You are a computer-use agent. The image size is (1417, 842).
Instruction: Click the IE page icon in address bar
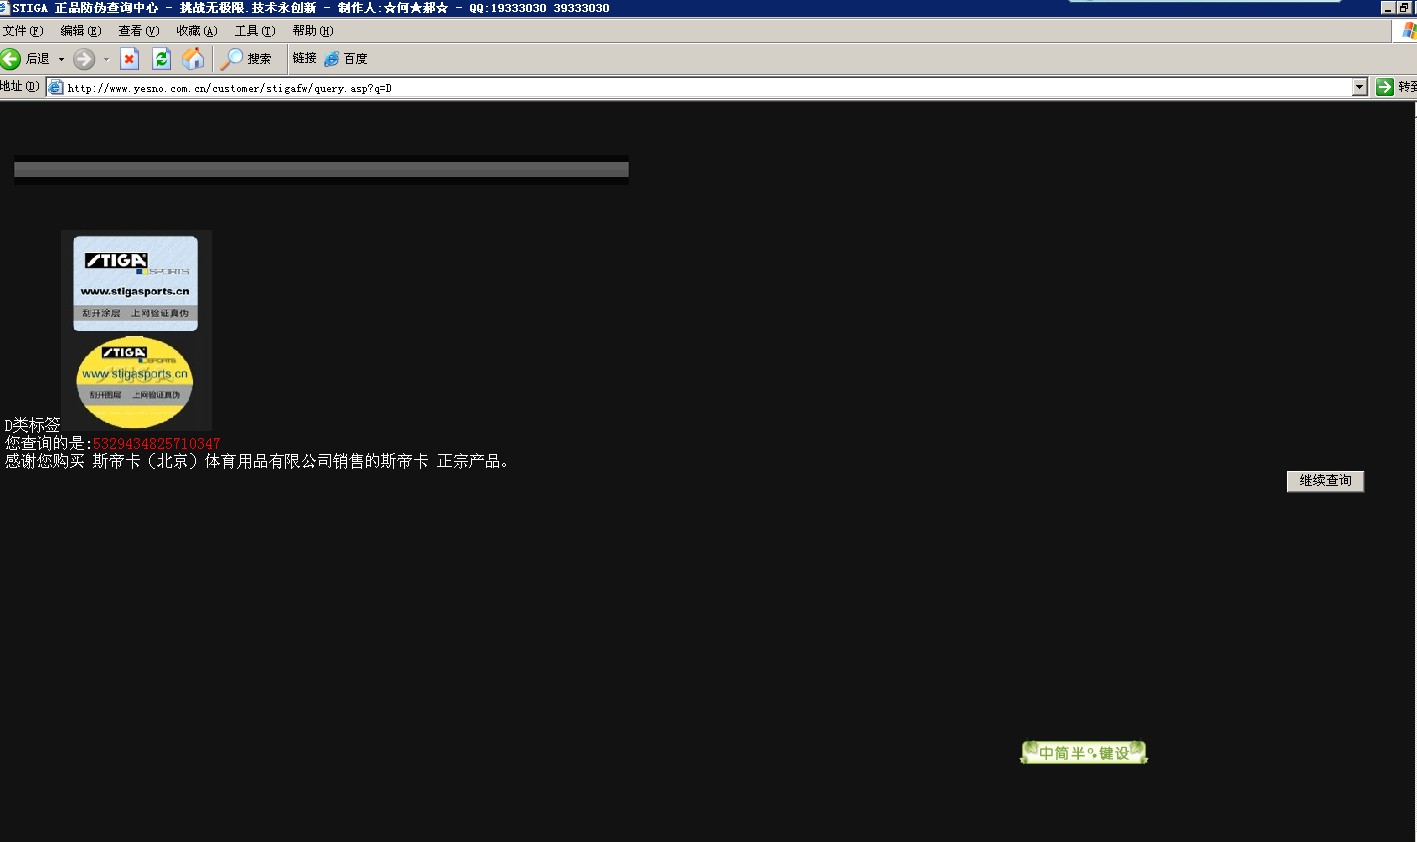click(56, 88)
